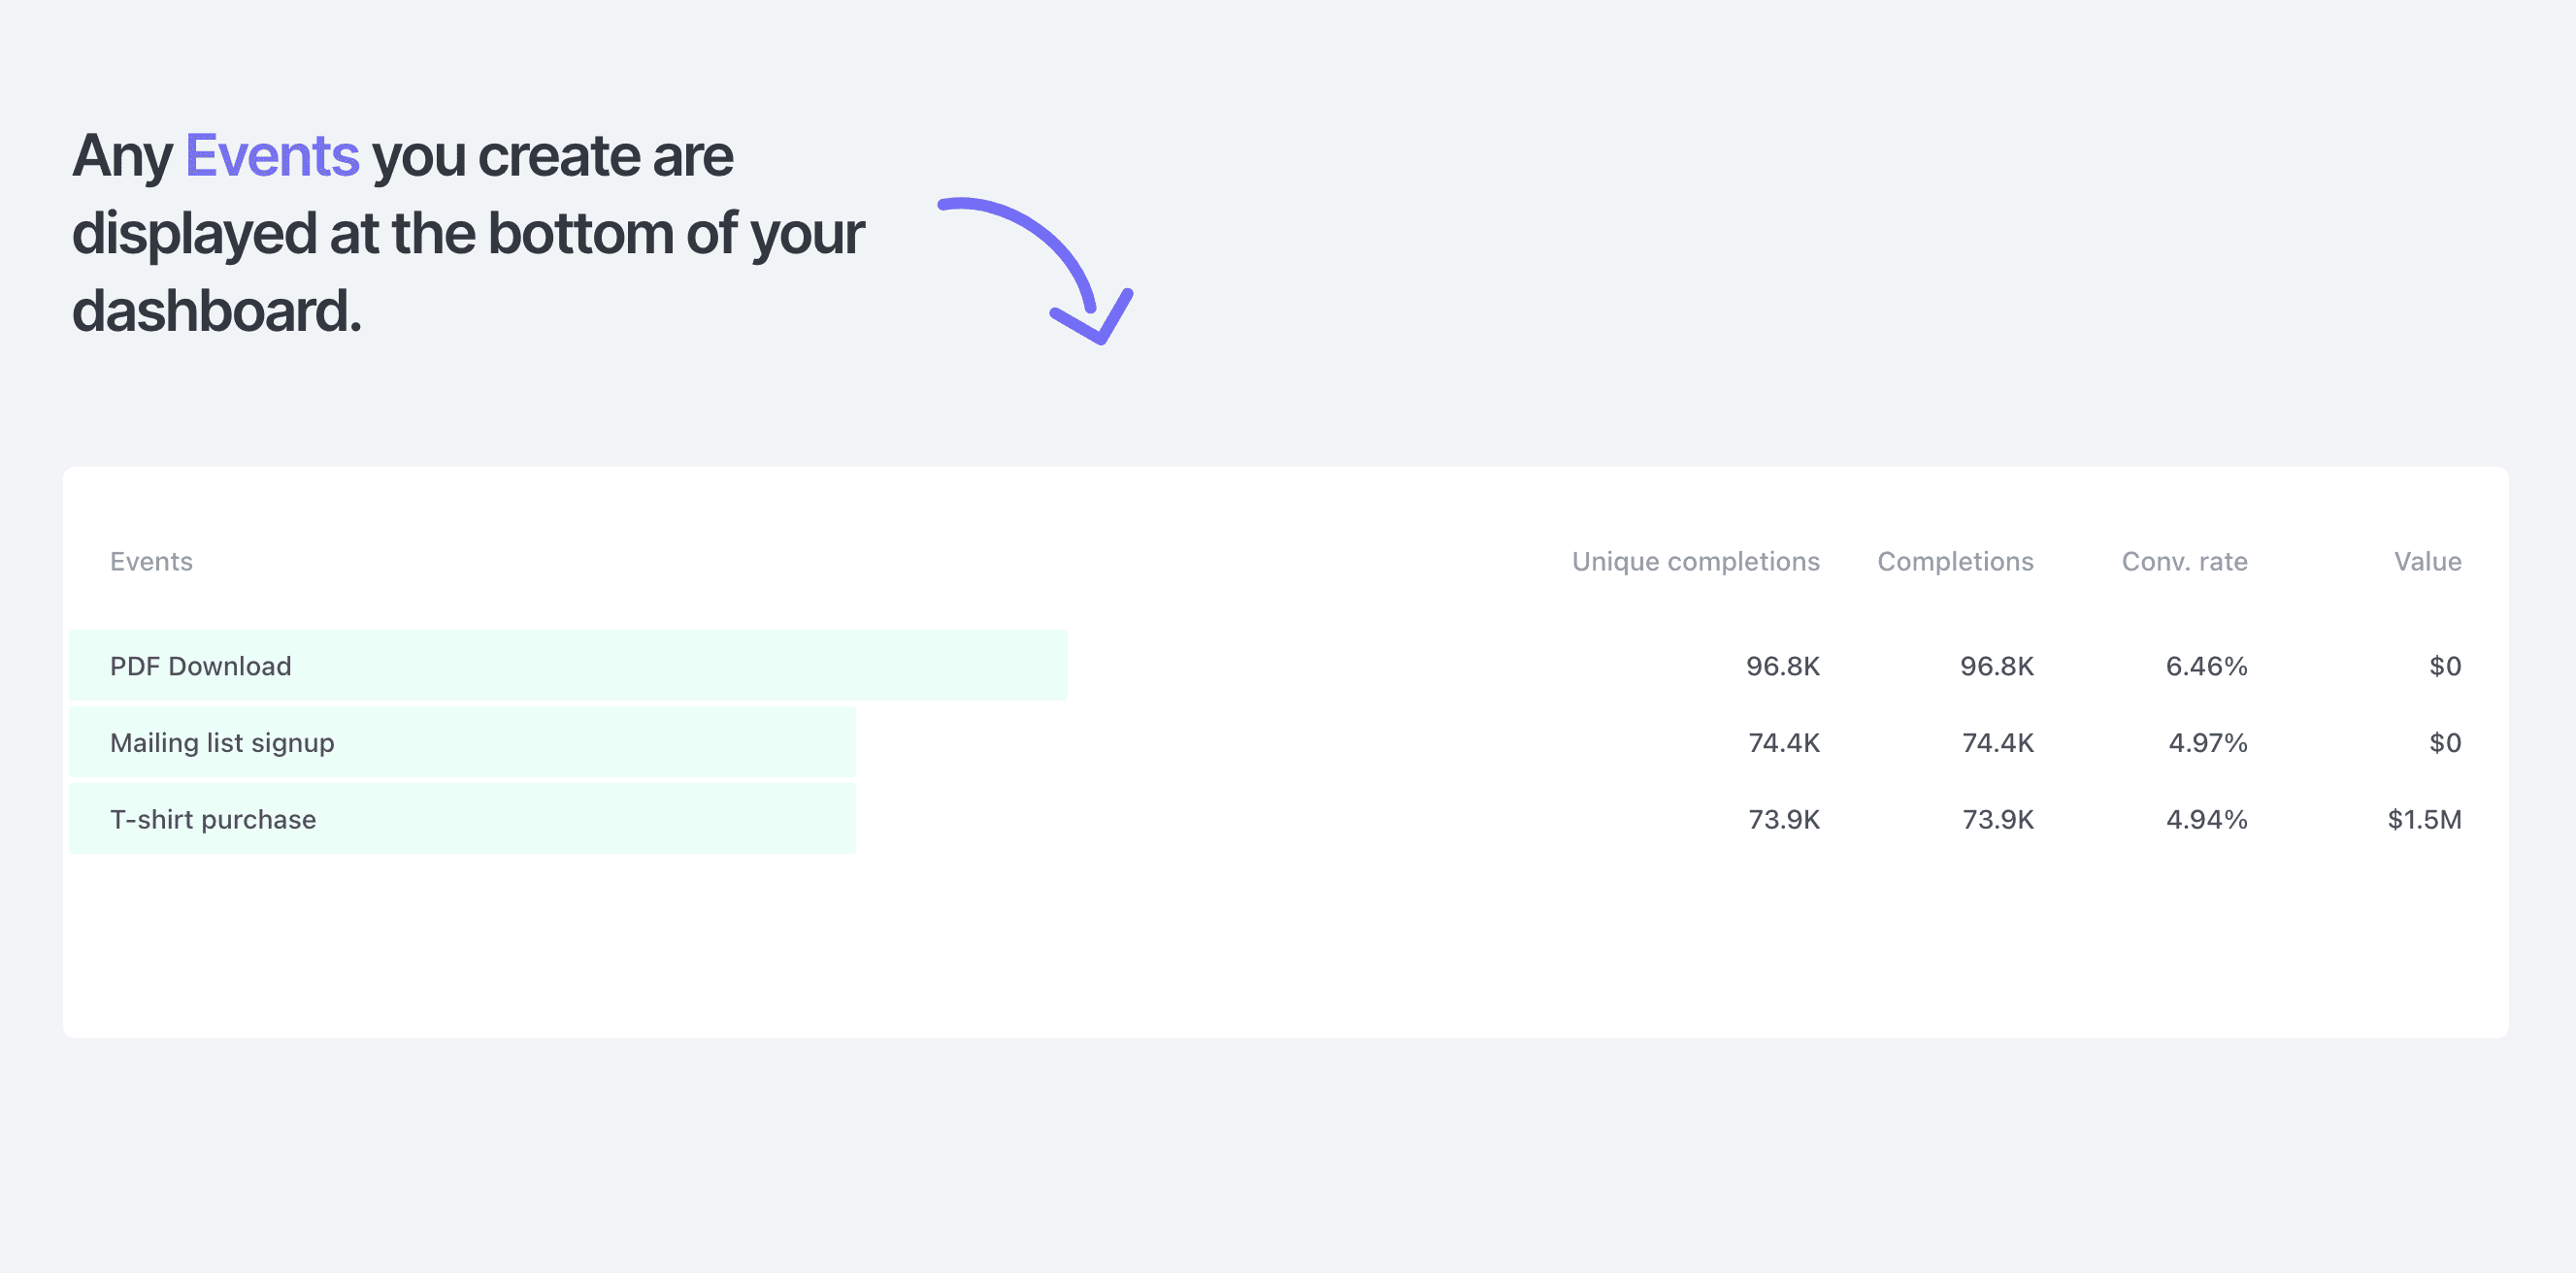The width and height of the screenshot is (2576, 1273).
Task: Open the Mailing list signup event
Action: (222, 743)
